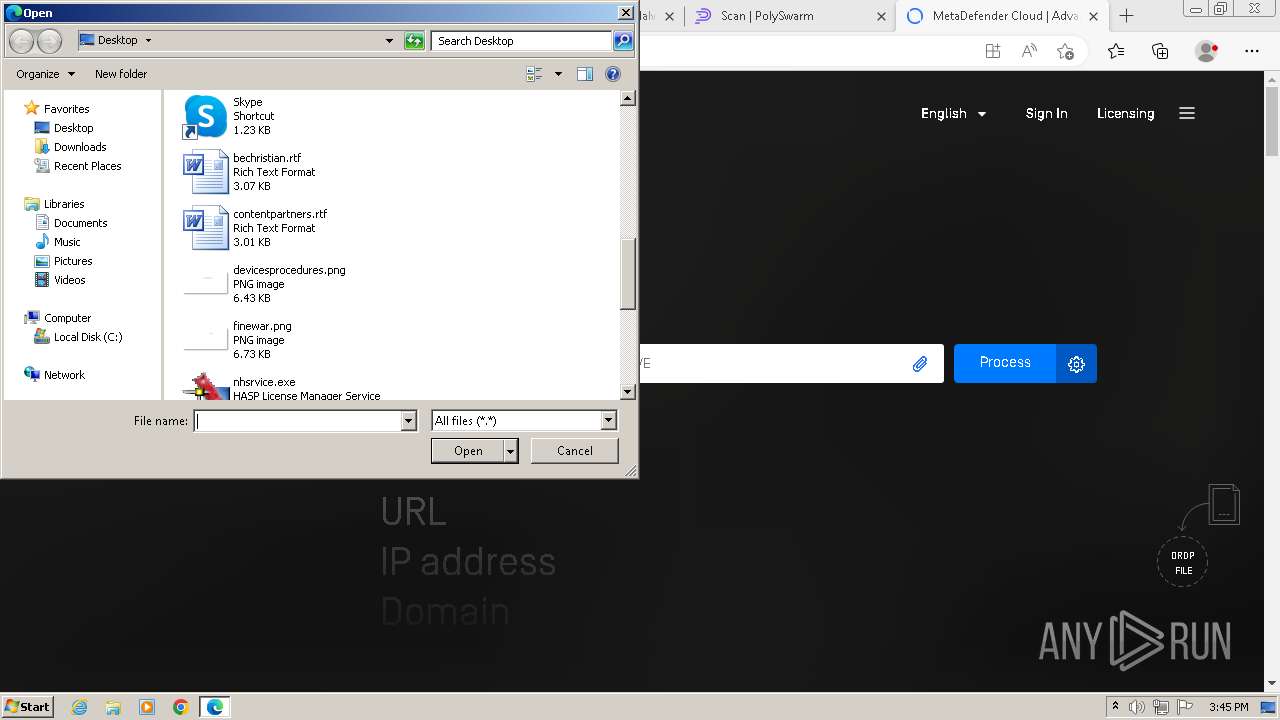The height and width of the screenshot is (720, 1280).
Task: Click the paperclip attach icon in MetaDefender
Action: (x=920, y=364)
